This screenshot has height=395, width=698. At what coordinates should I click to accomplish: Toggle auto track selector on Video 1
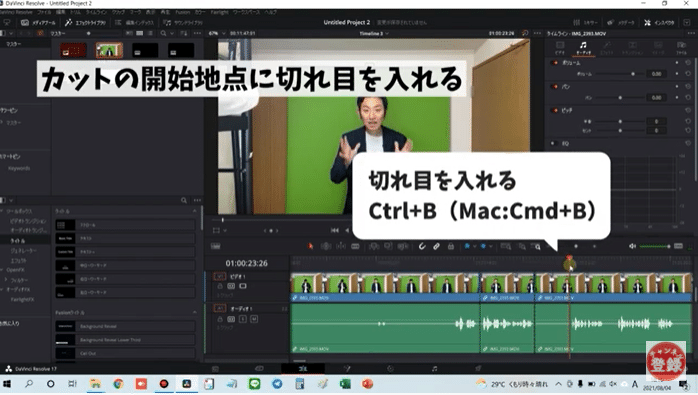[x=231, y=286]
